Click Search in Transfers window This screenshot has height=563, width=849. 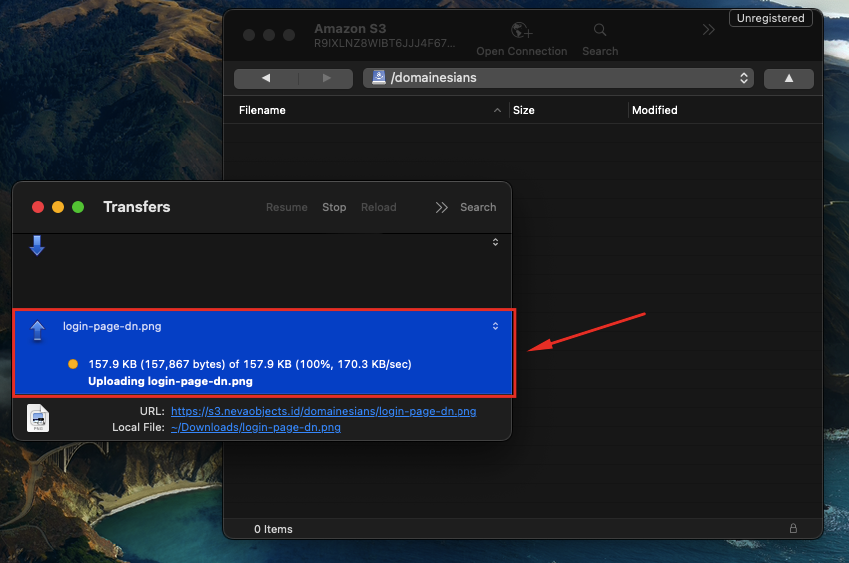click(x=478, y=207)
